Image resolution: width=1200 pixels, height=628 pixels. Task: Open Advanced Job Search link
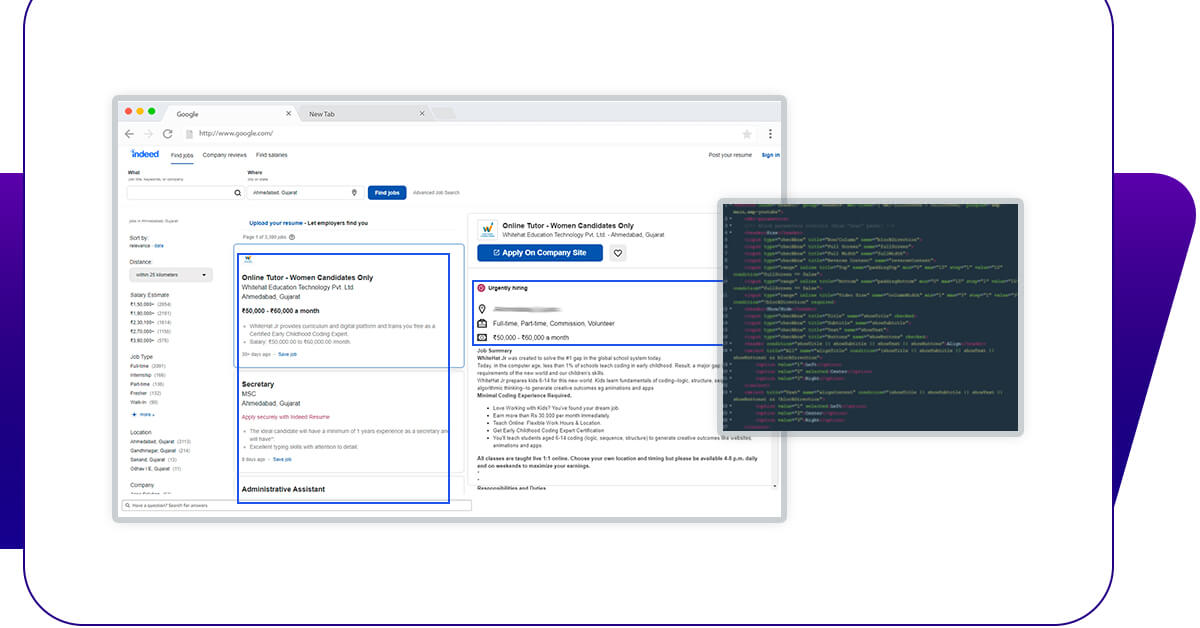436,192
